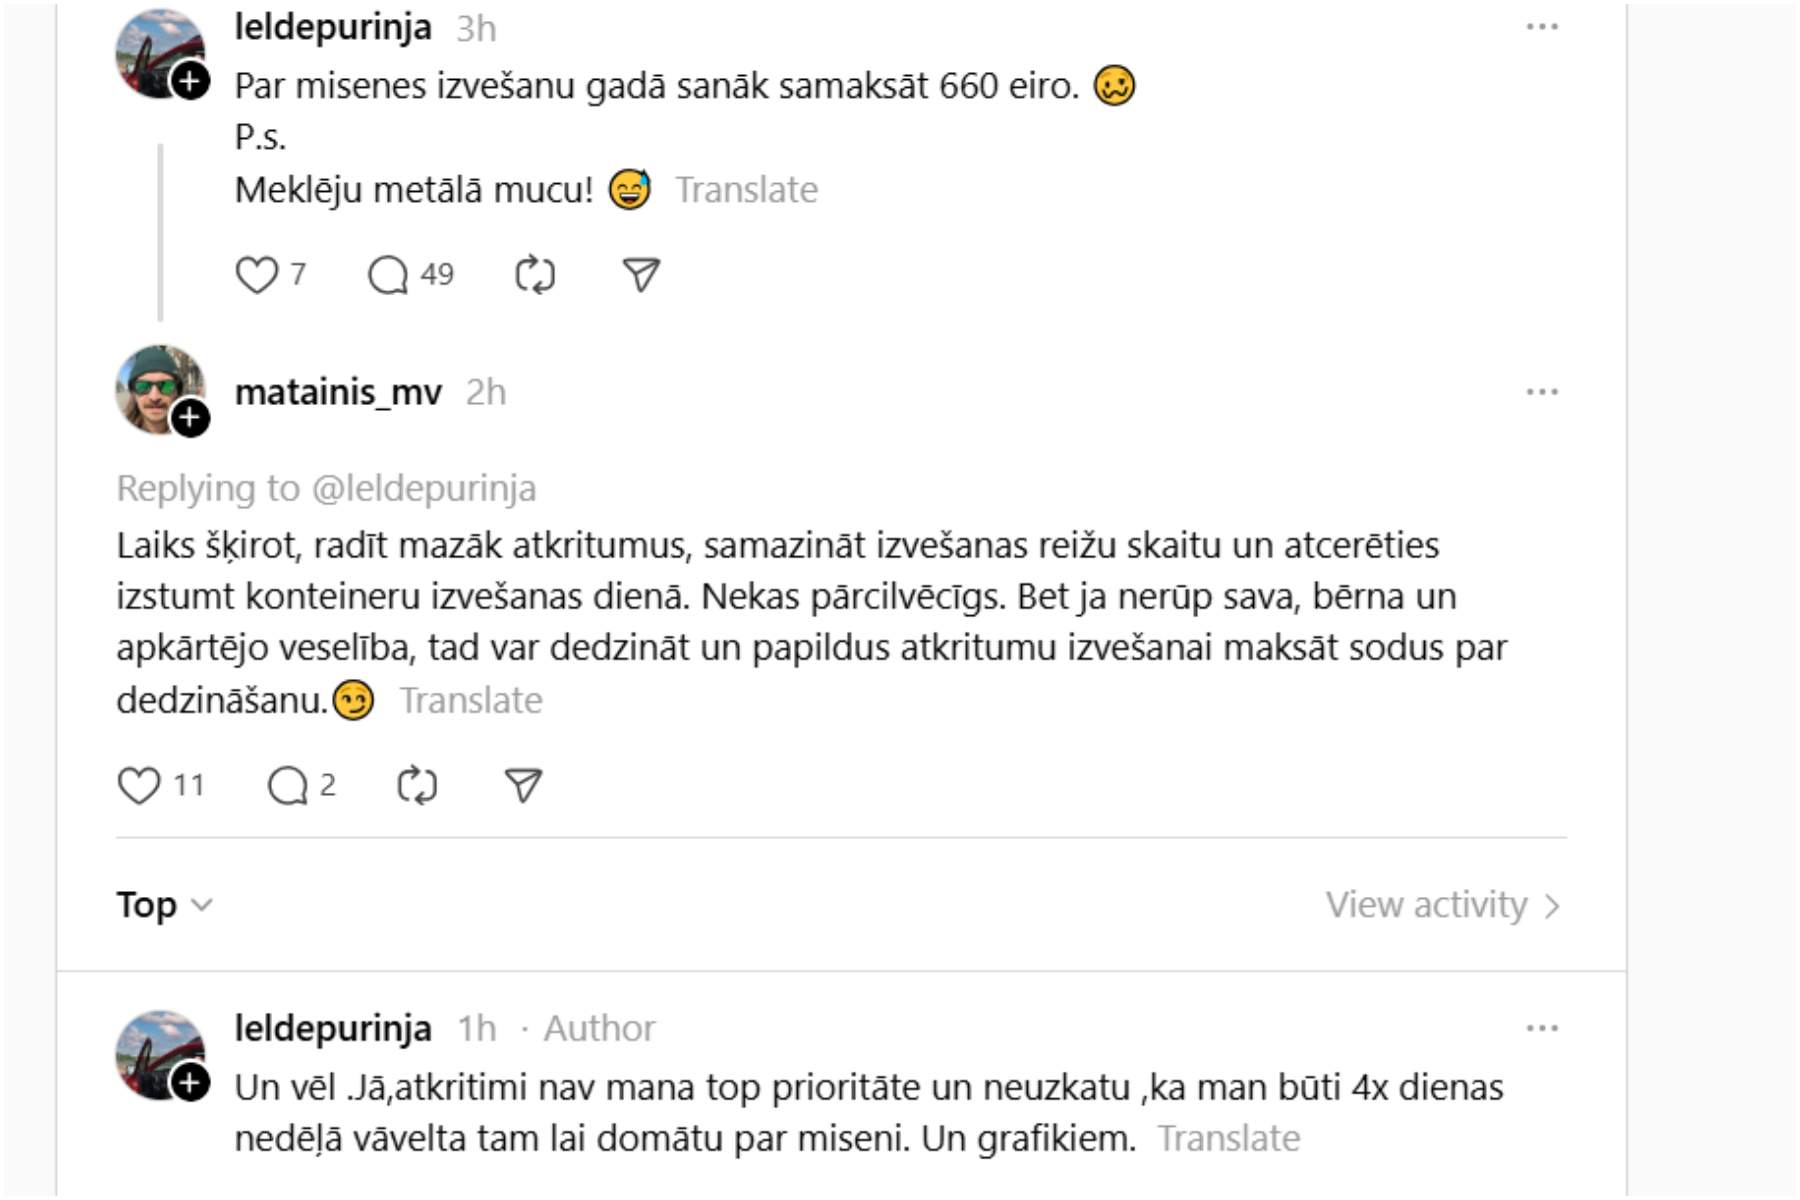This screenshot has width=1800, height=1200.
Task: Open comments on matainis_mv's reply
Action: click(288, 786)
